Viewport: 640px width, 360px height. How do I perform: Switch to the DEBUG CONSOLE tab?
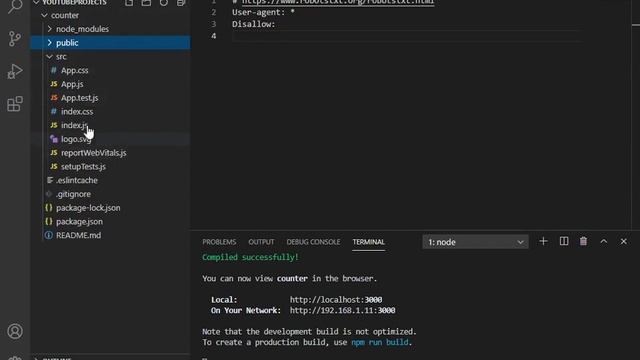pos(313,242)
